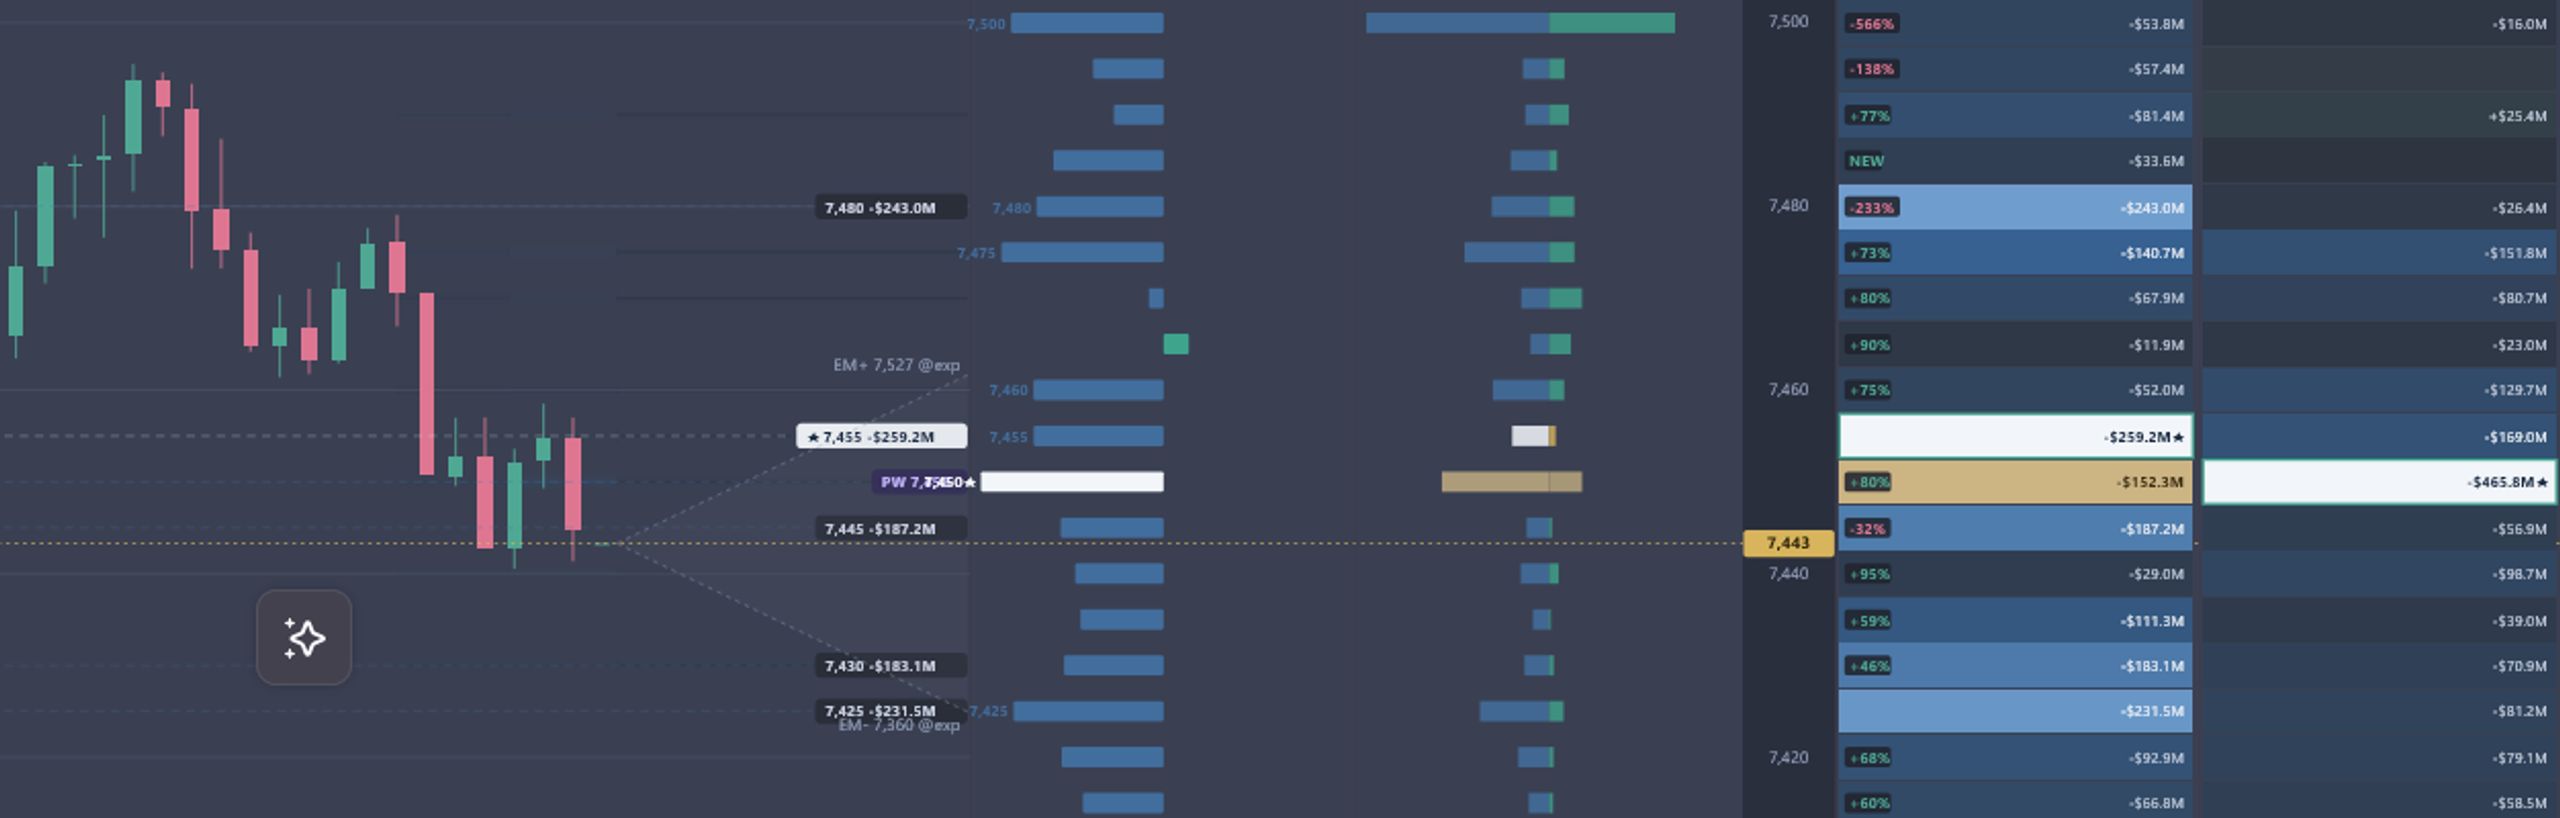Click the AI sparkle assistant button

(x=304, y=638)
